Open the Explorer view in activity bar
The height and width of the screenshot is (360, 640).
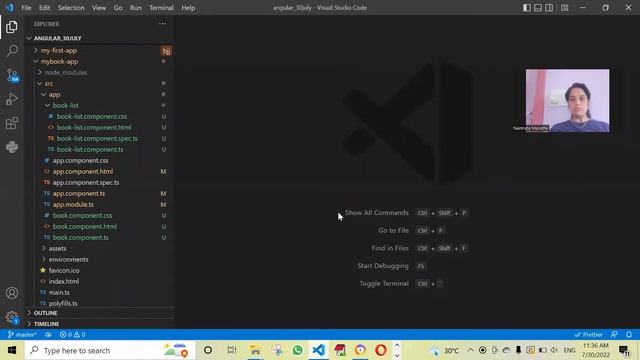[12, 27]
